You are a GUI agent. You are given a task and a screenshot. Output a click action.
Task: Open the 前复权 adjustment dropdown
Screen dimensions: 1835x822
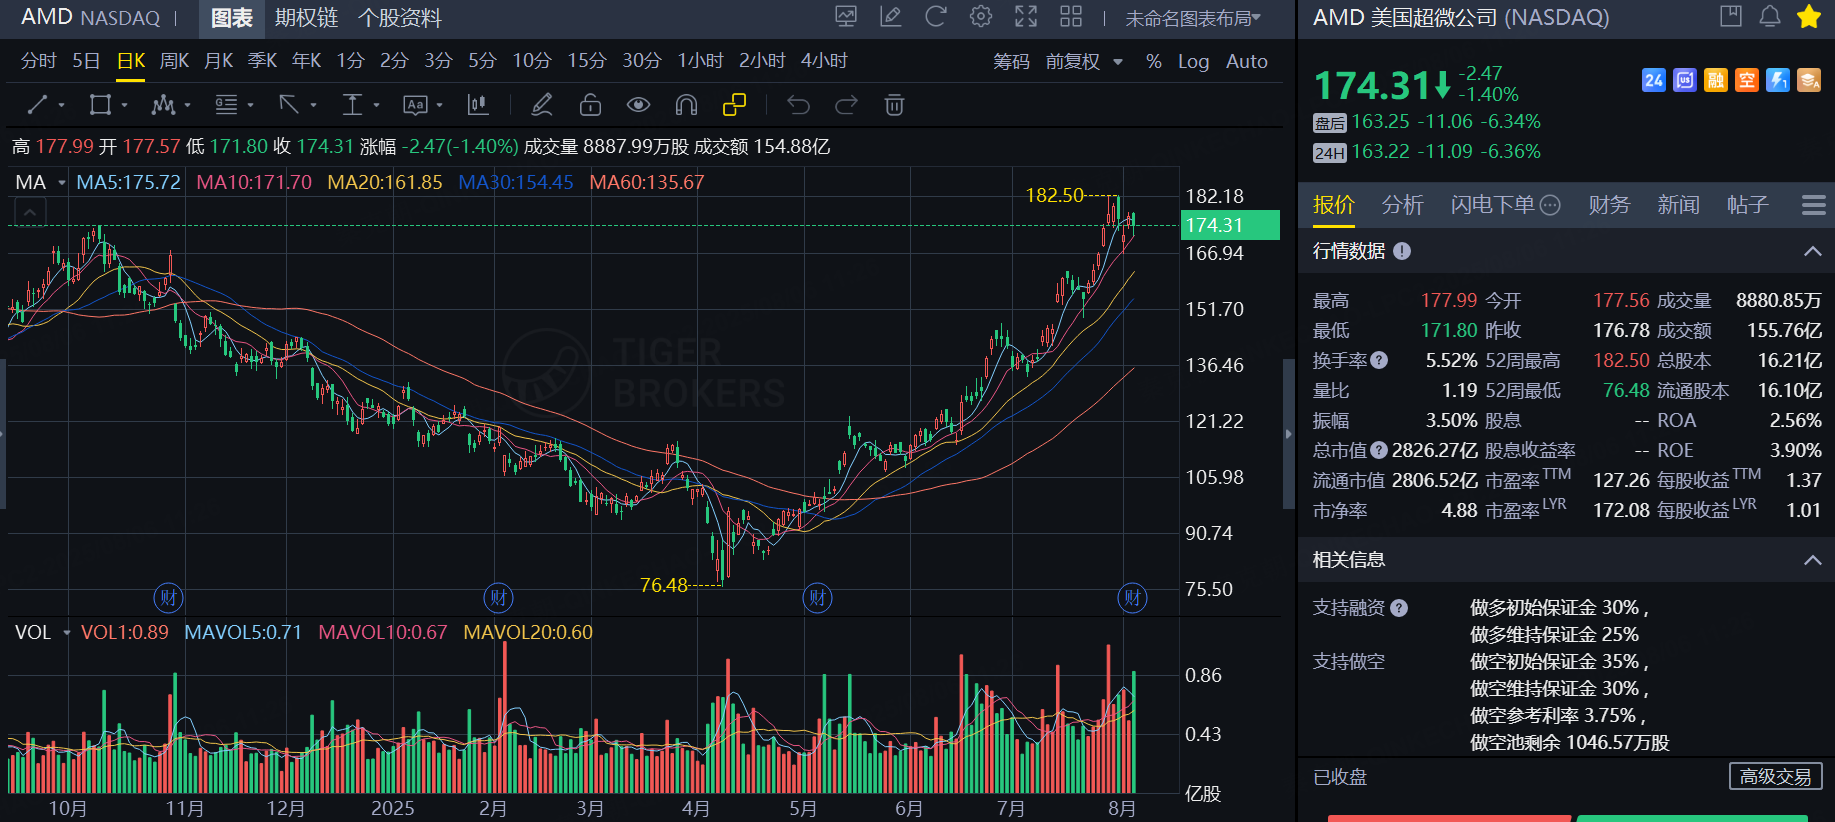tap(1084, 61)
